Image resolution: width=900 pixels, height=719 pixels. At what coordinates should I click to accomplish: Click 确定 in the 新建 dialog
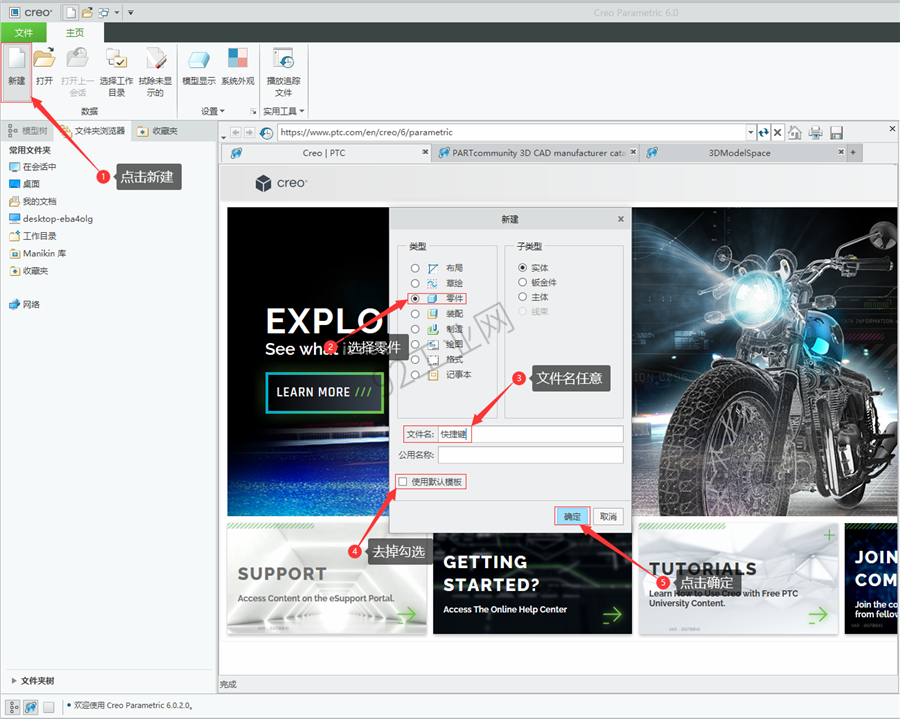tap(572, 516)
